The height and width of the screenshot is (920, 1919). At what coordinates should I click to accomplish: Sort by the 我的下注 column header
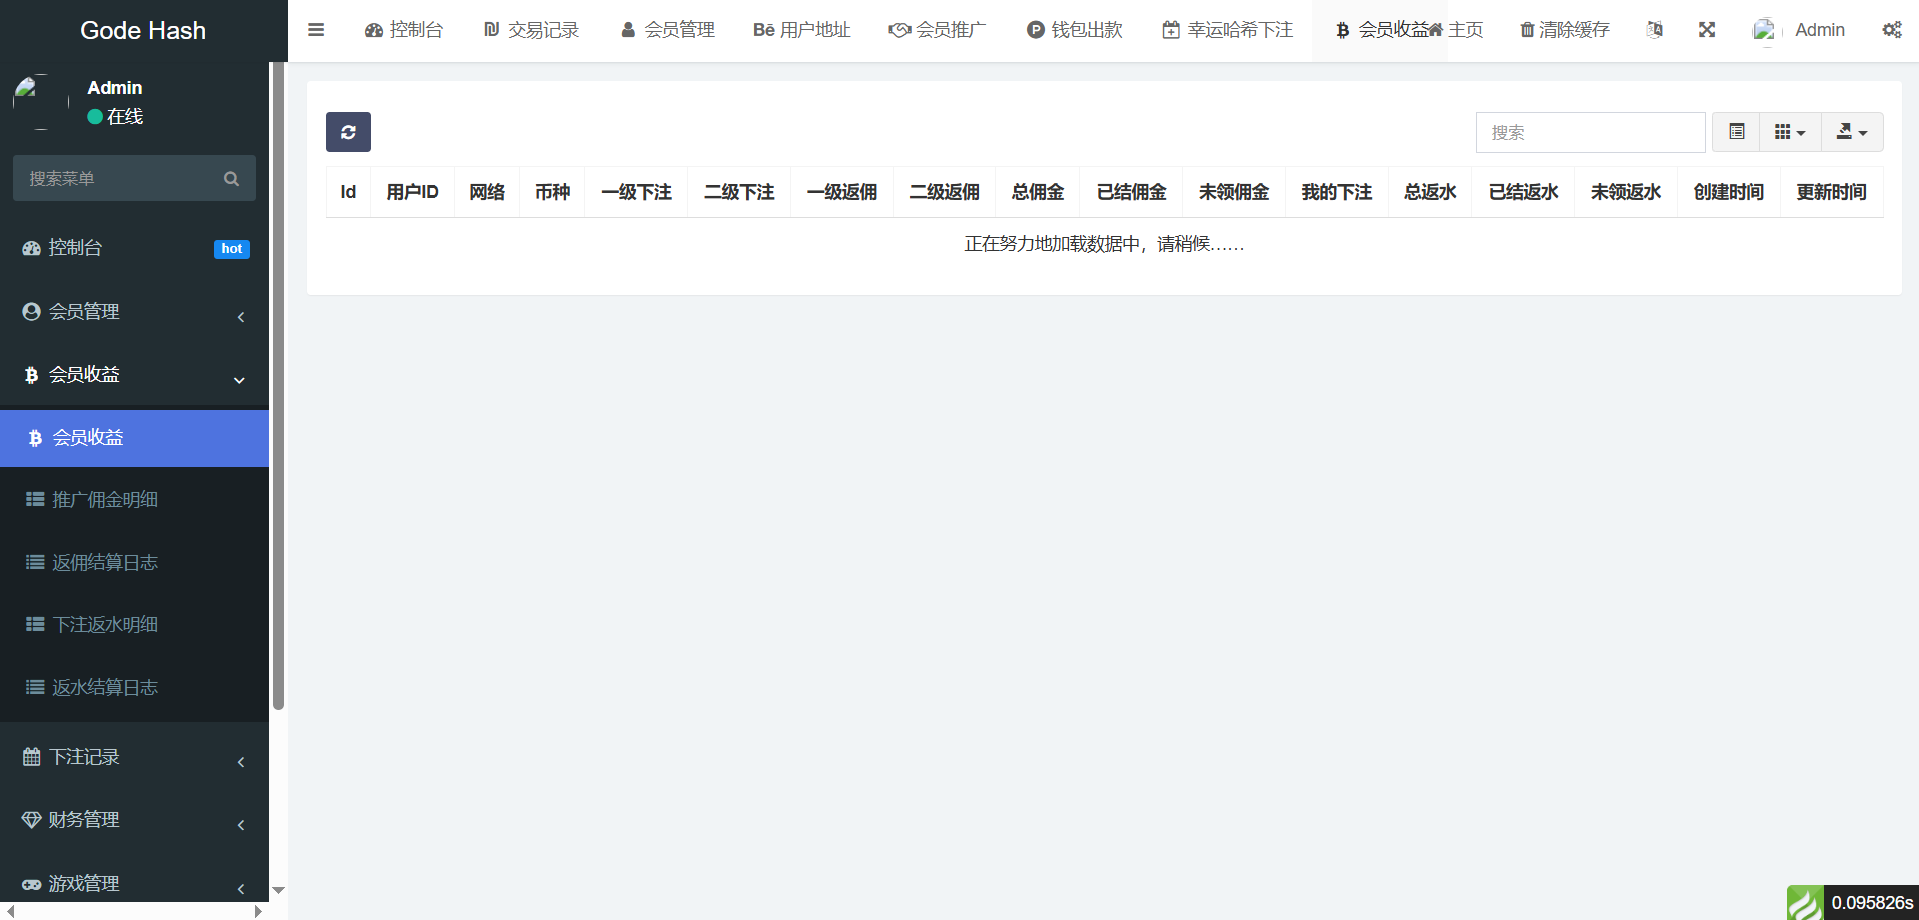1337,192
